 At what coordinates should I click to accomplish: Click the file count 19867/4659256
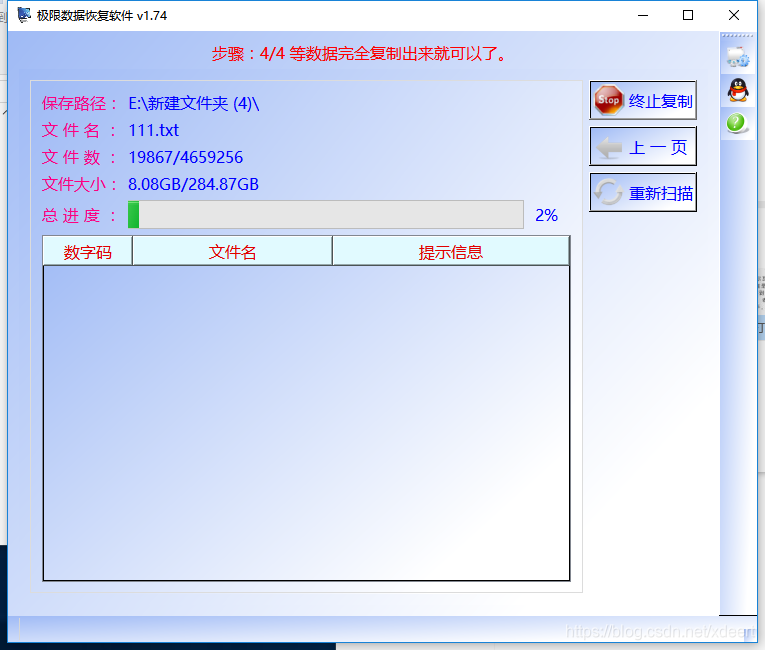pos(185,157)
